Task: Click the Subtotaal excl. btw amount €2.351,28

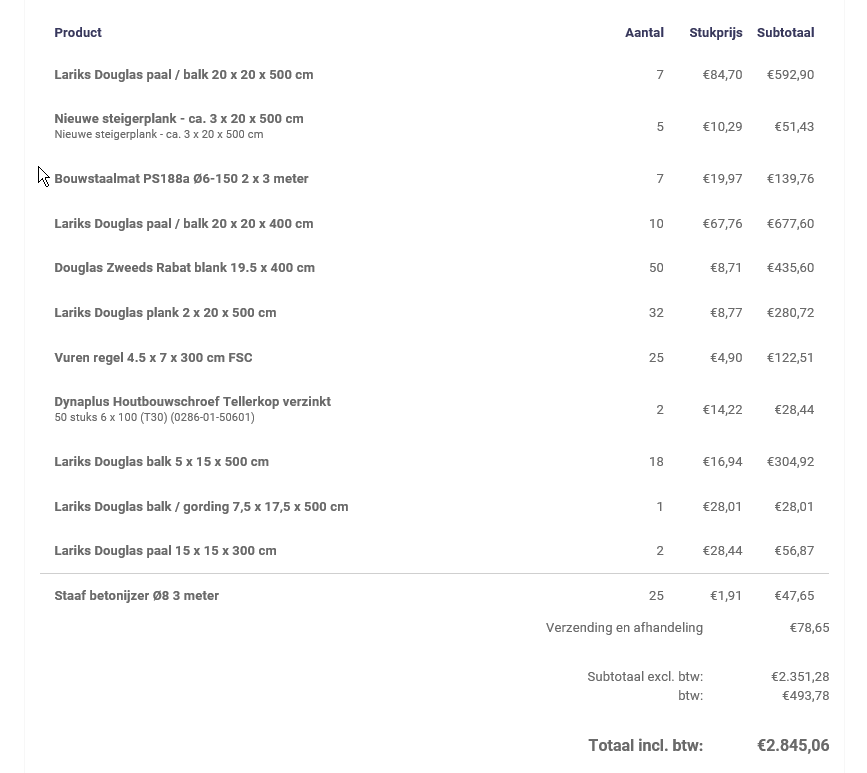Action: click(x=800, y=677)
